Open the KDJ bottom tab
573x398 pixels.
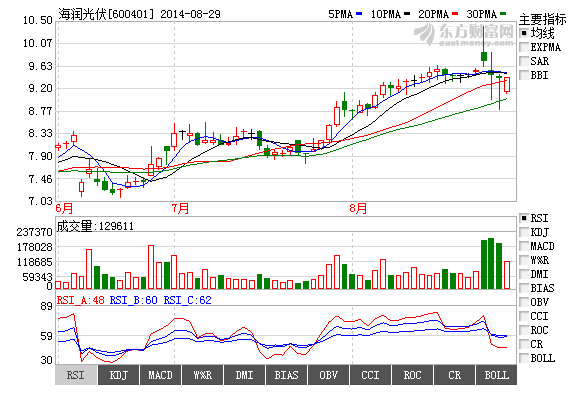pyautogui.click(x=118, y=375)
